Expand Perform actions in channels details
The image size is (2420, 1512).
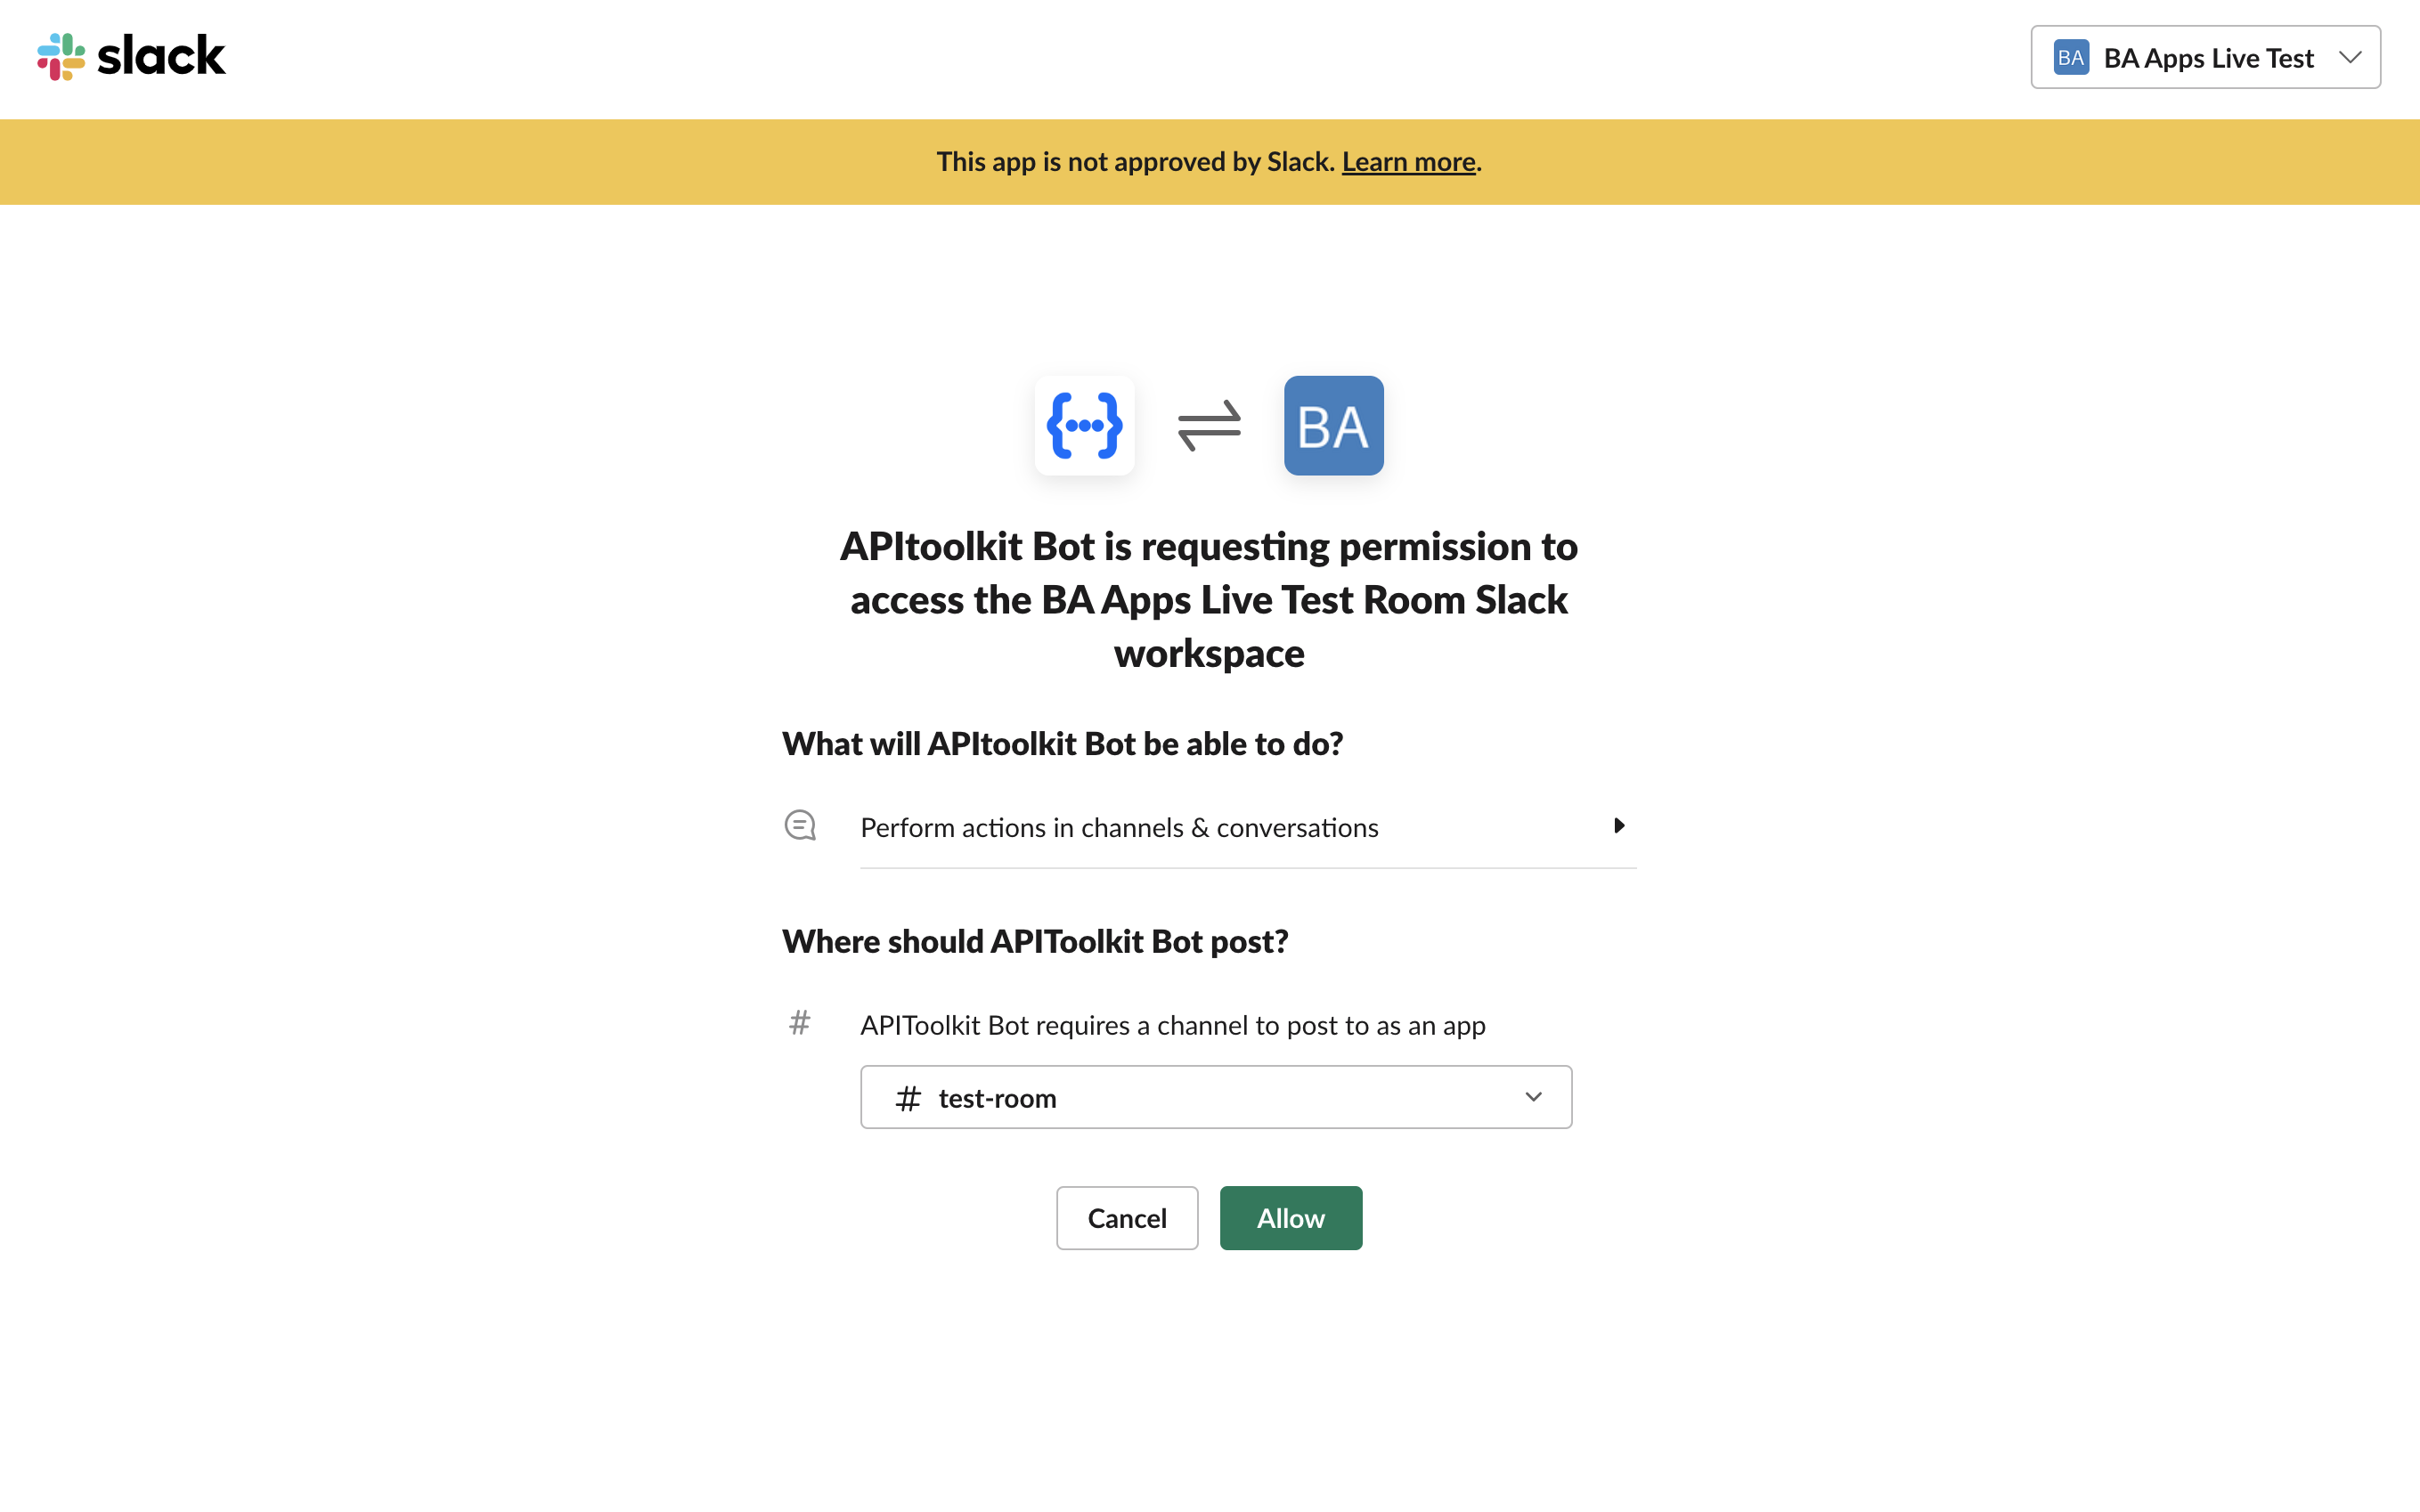click(1618, 826)
